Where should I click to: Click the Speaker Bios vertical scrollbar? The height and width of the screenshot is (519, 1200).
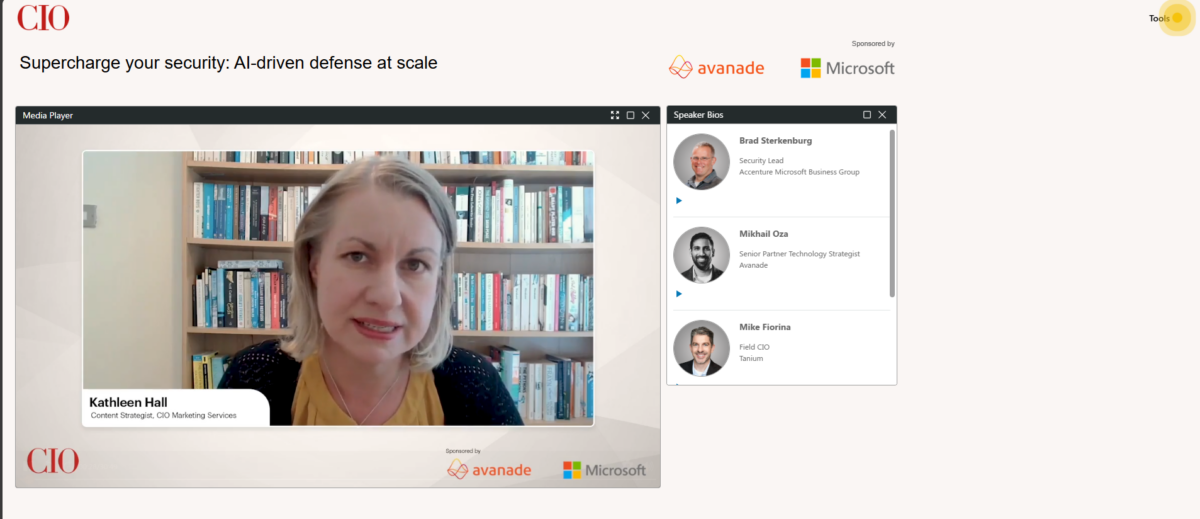click(892, 213)
